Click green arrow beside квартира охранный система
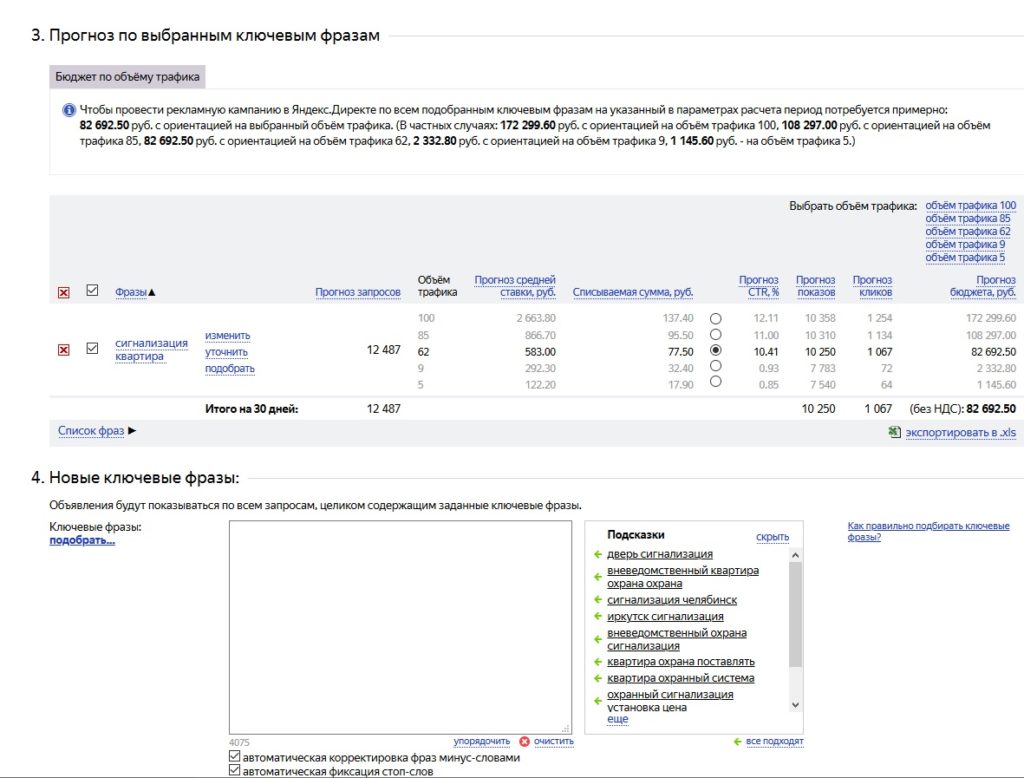The image size is (1024, 778). pos(598,678)
